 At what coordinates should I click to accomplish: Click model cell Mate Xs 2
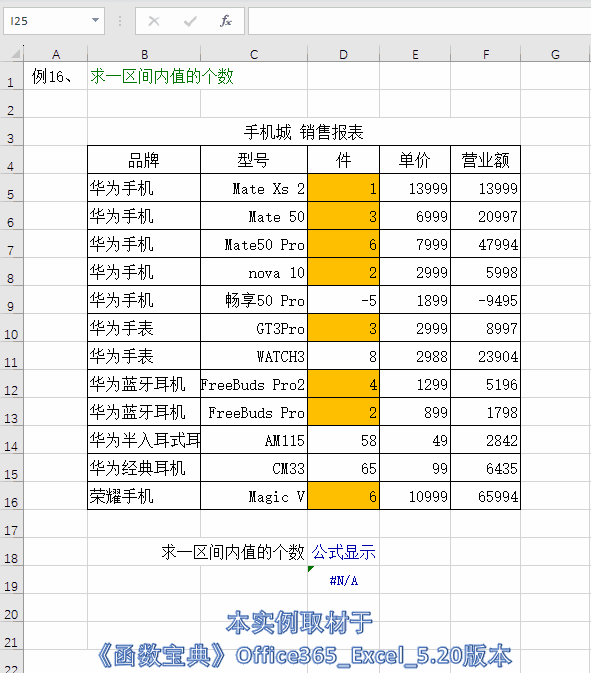[254, 188]
